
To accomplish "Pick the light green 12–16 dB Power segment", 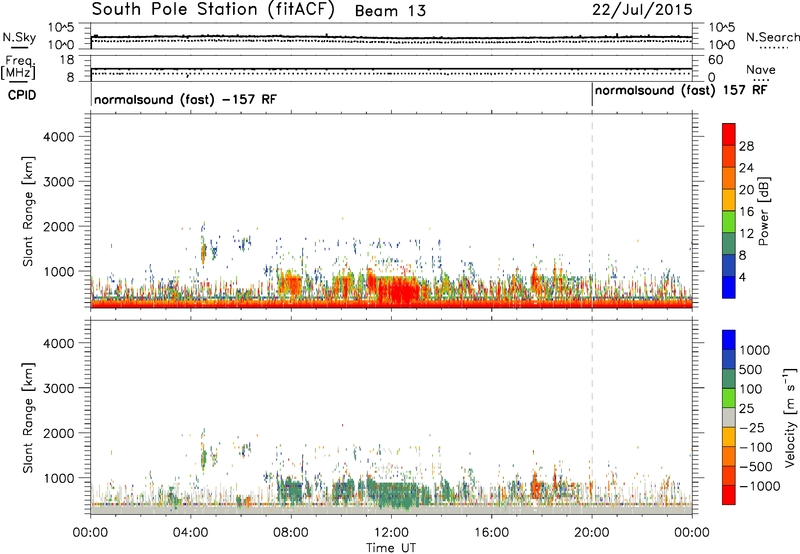I will 729,222.
